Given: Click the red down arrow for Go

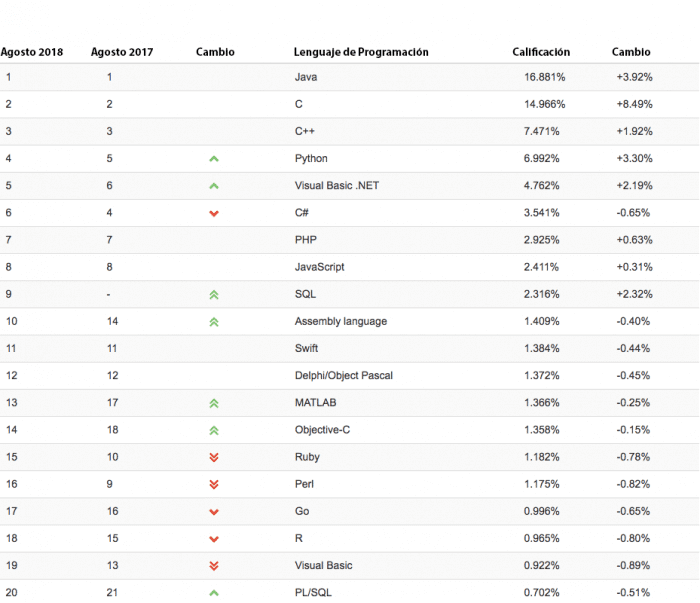Looking at the screenshot, I should 214,512.
